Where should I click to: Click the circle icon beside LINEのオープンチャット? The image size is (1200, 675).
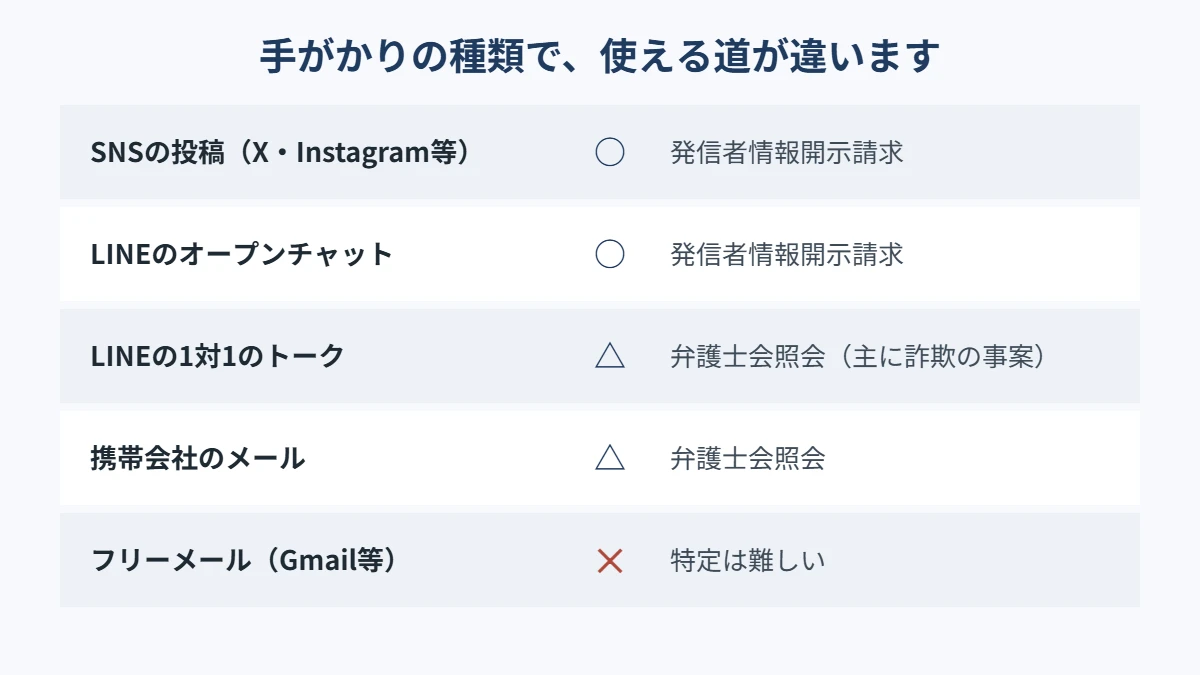[x=610, y=254]
